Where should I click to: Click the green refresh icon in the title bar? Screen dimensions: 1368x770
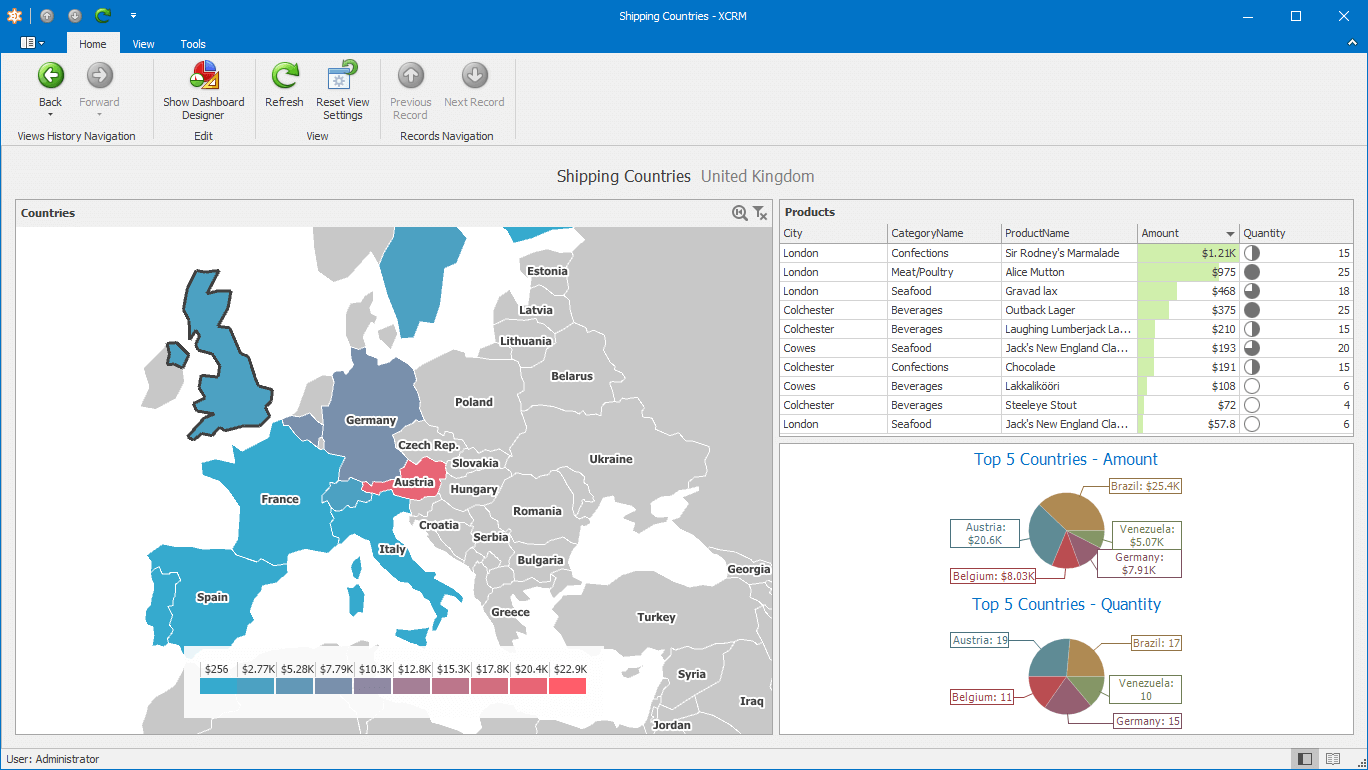103,16
